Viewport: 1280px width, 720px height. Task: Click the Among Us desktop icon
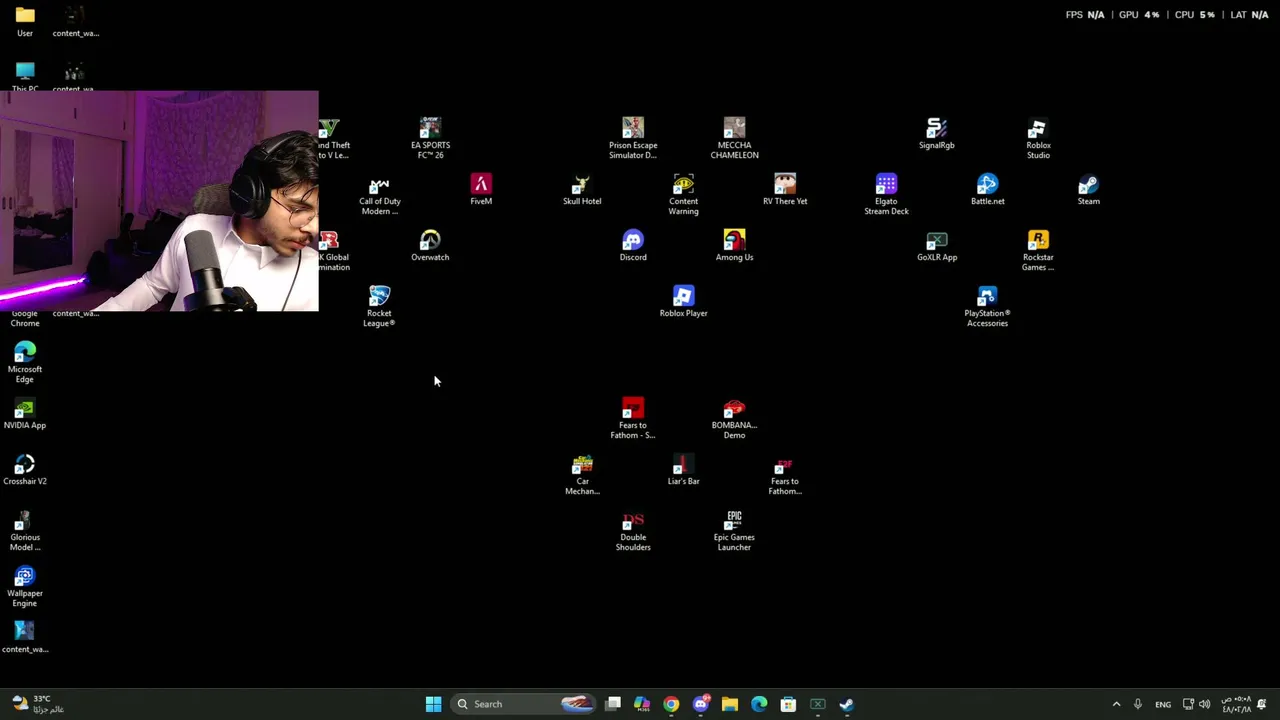tap(734, 245)
